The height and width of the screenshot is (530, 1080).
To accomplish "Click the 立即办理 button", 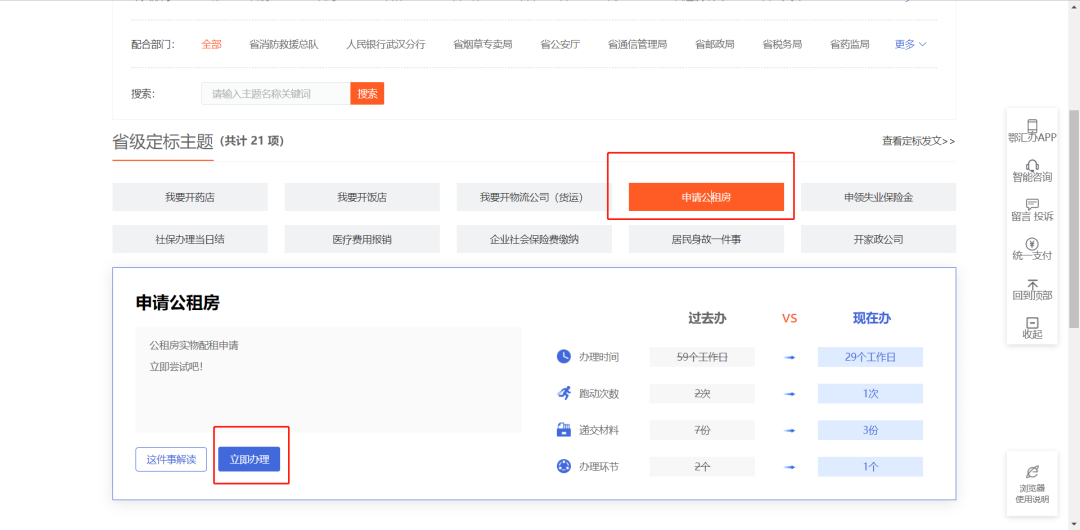I will click(x=249, y=459).
